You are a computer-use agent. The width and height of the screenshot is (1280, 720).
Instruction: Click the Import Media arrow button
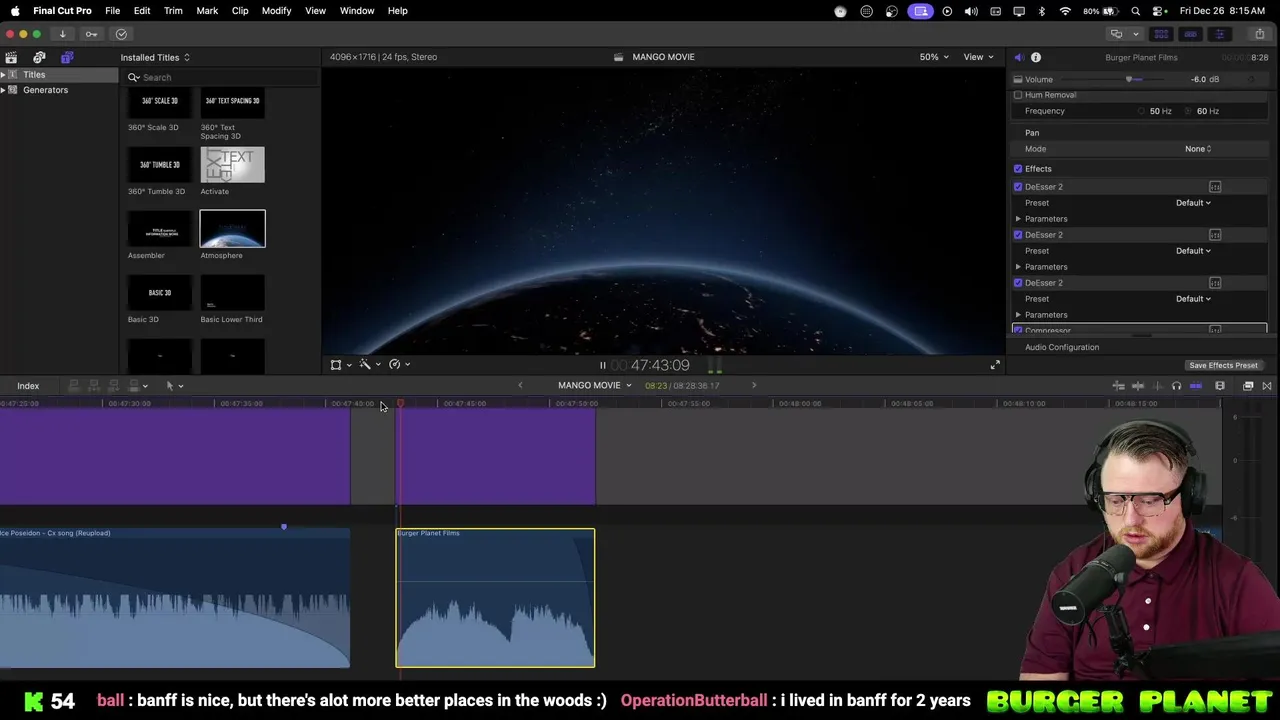pos(62,34)
